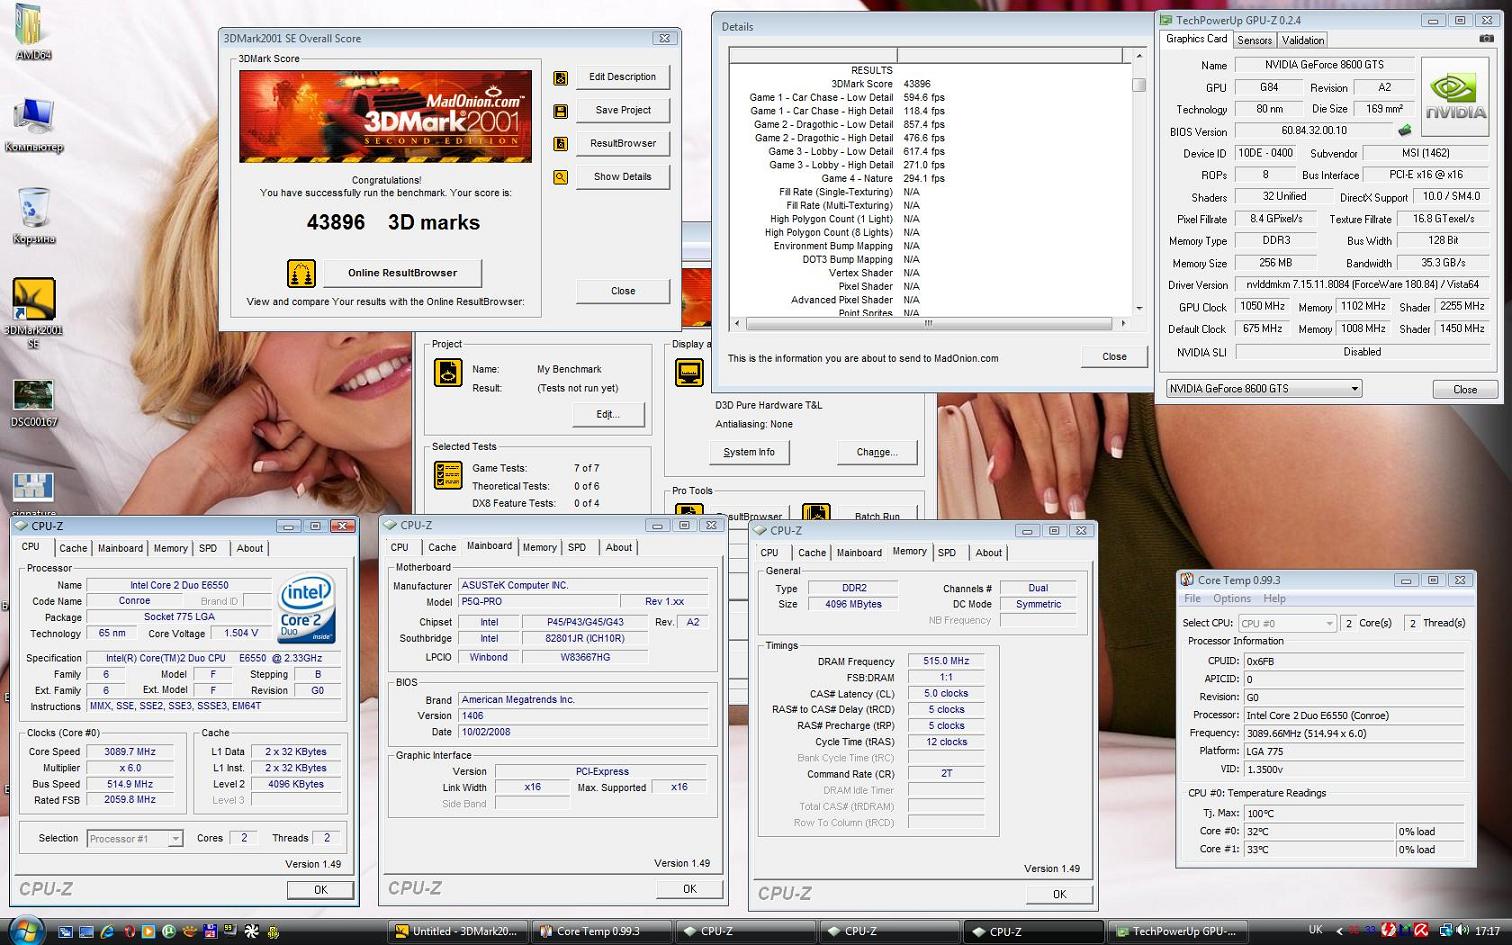Click the 515.0 MHz DRAM Frequency value

(x=946, y=661)
